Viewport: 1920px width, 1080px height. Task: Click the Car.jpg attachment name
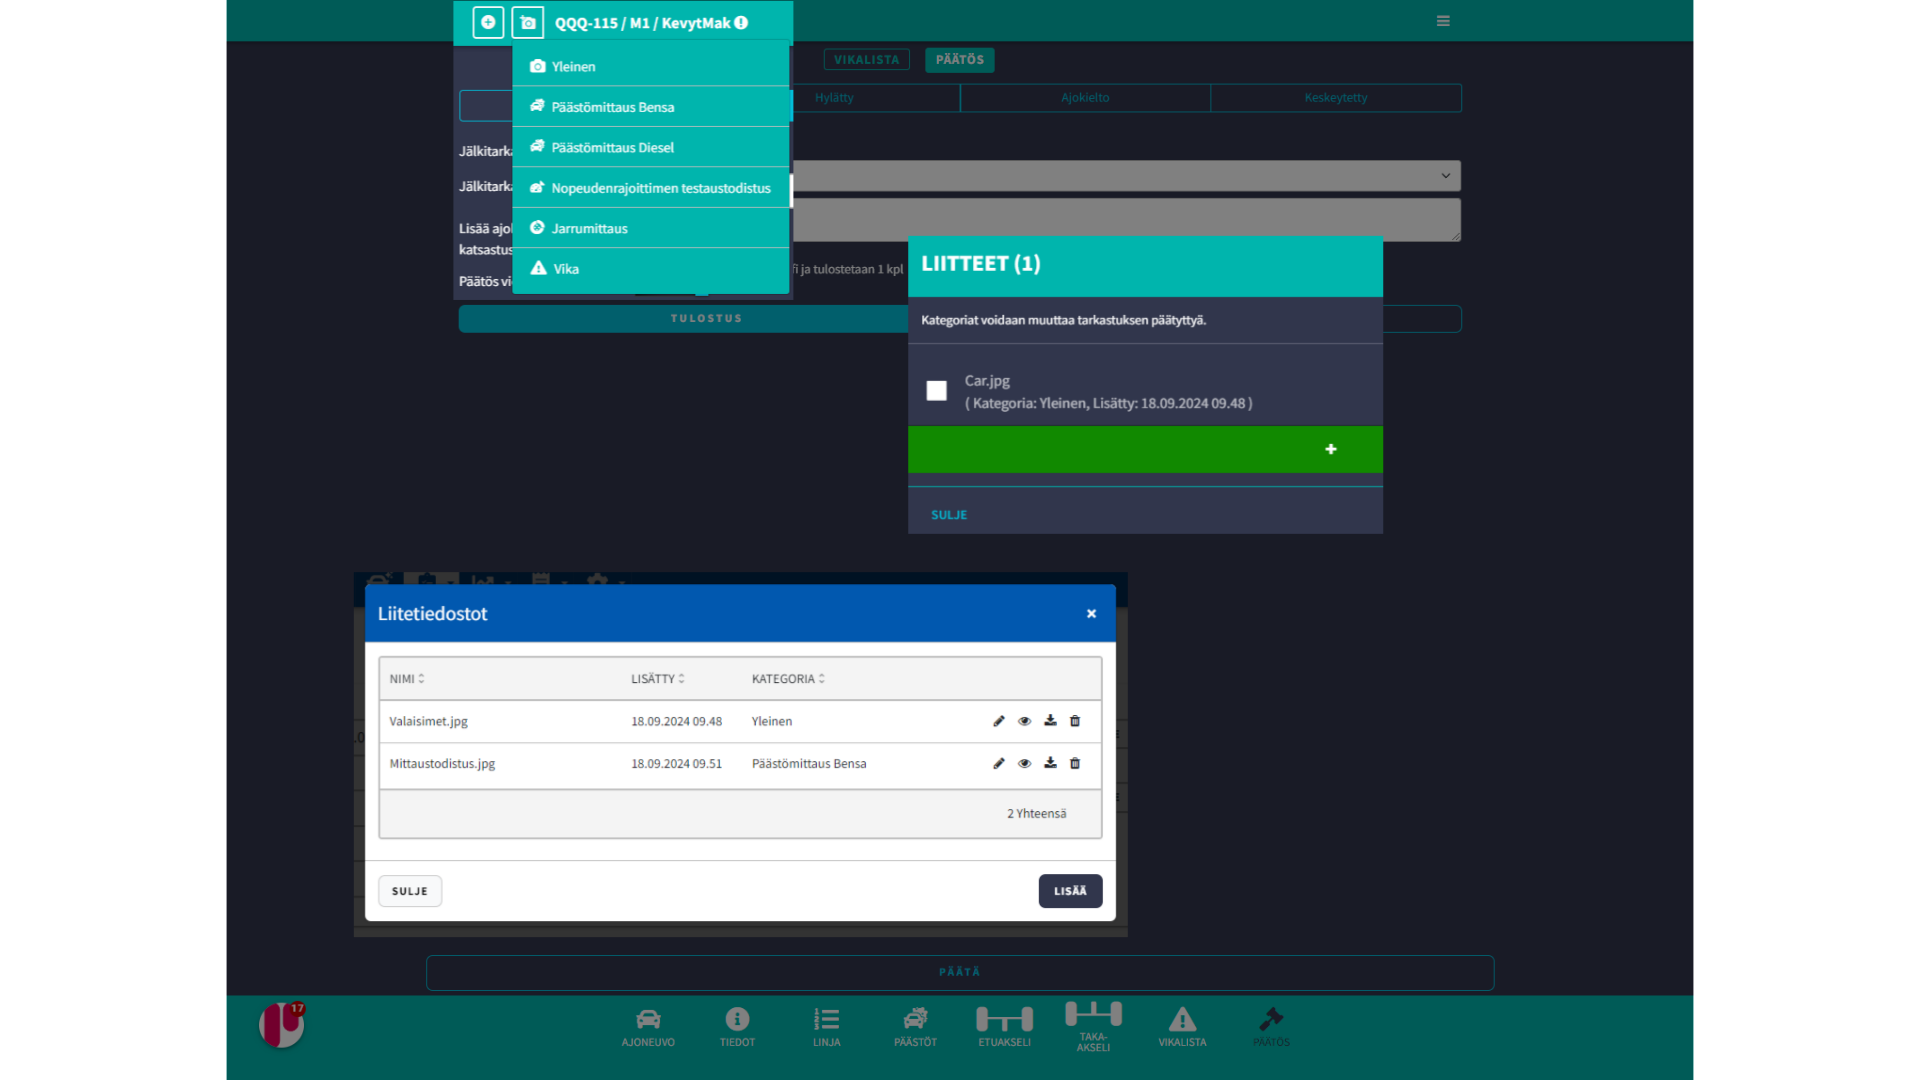(x=987, y=381)
